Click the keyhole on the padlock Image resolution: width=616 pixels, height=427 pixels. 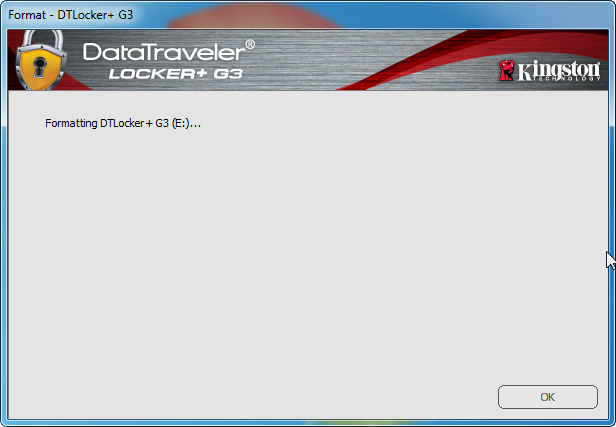click(x=40, y=67)
